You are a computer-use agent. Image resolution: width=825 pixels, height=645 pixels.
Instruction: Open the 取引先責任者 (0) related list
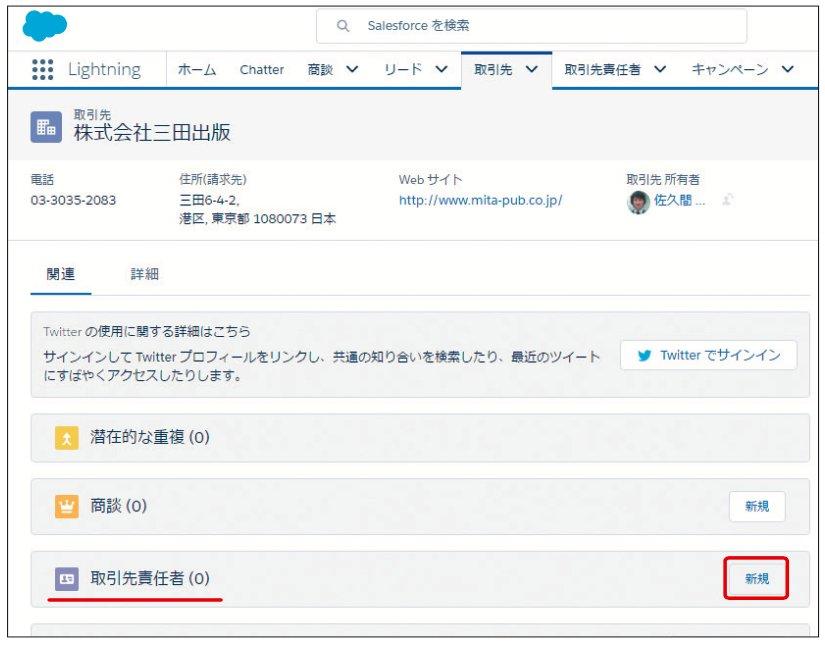tap(150, 579)
